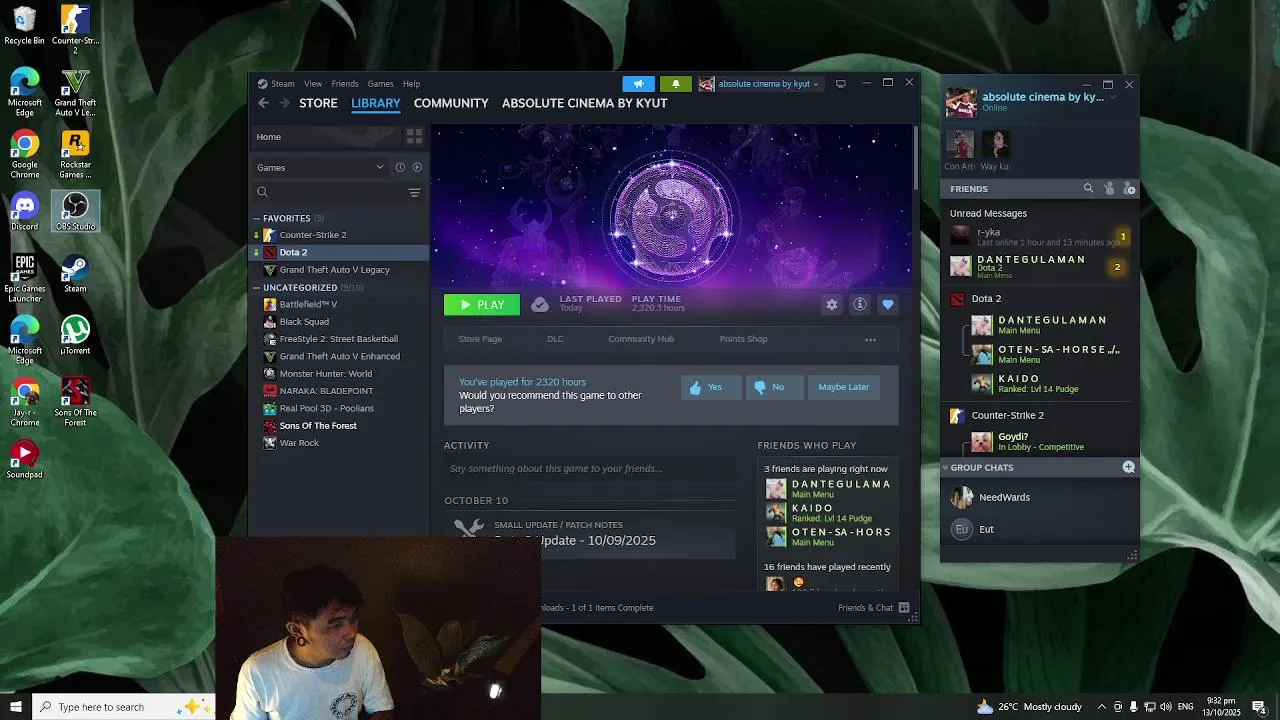Toggle sort by recent activity clock icon
Screen dimensions: 1280x720
point(400,168)
